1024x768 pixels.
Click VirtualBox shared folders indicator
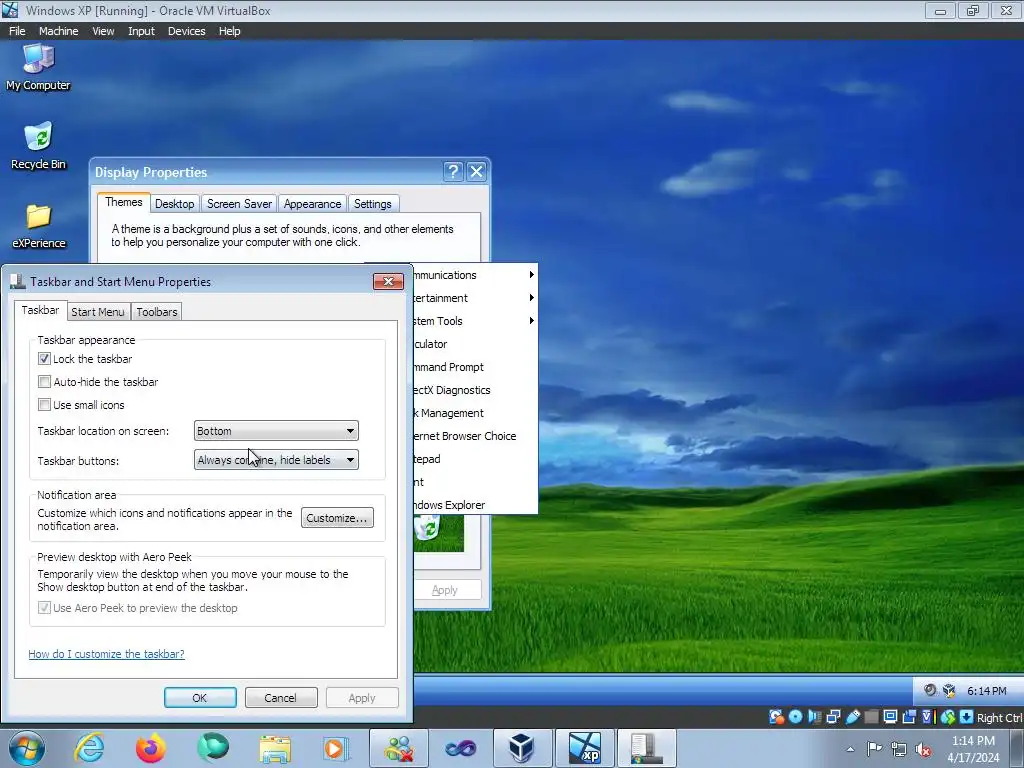point(872,717)
